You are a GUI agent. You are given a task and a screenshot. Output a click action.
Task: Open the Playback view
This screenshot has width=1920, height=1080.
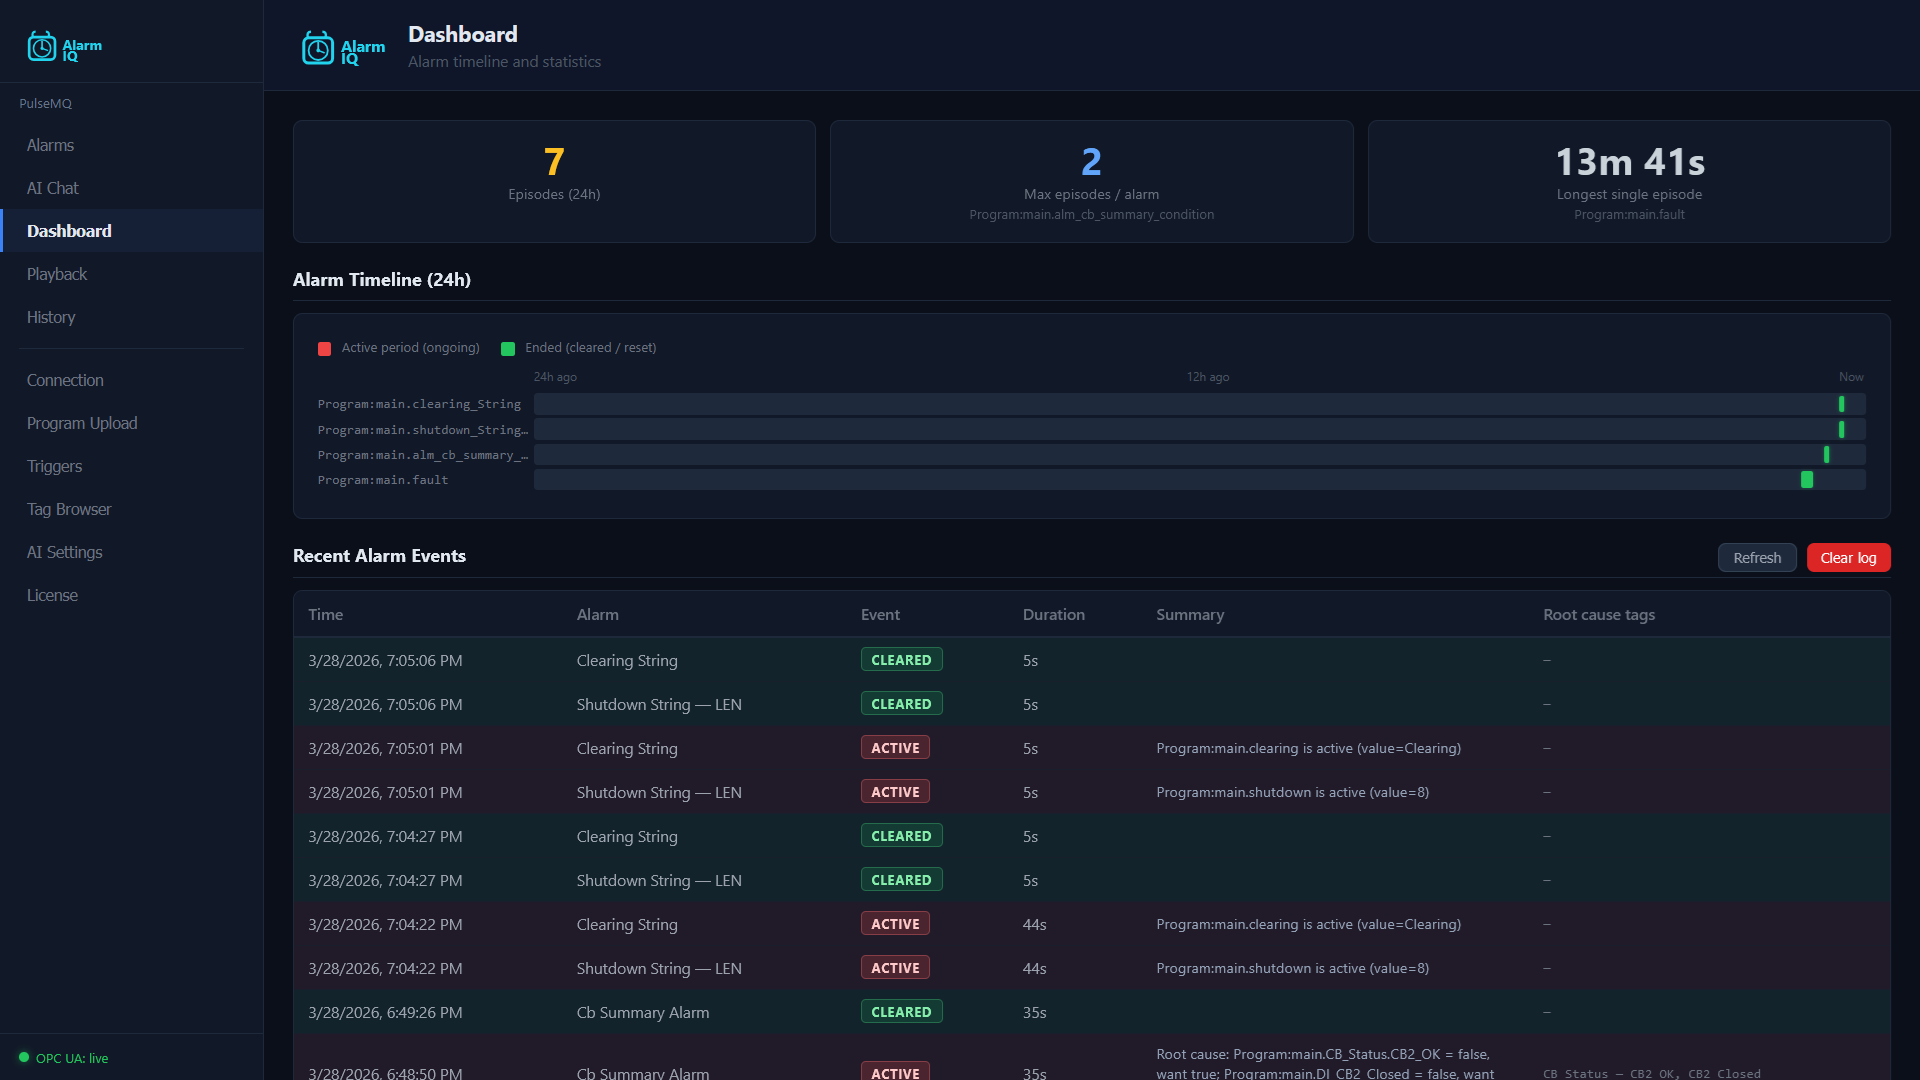pos(57,274)
